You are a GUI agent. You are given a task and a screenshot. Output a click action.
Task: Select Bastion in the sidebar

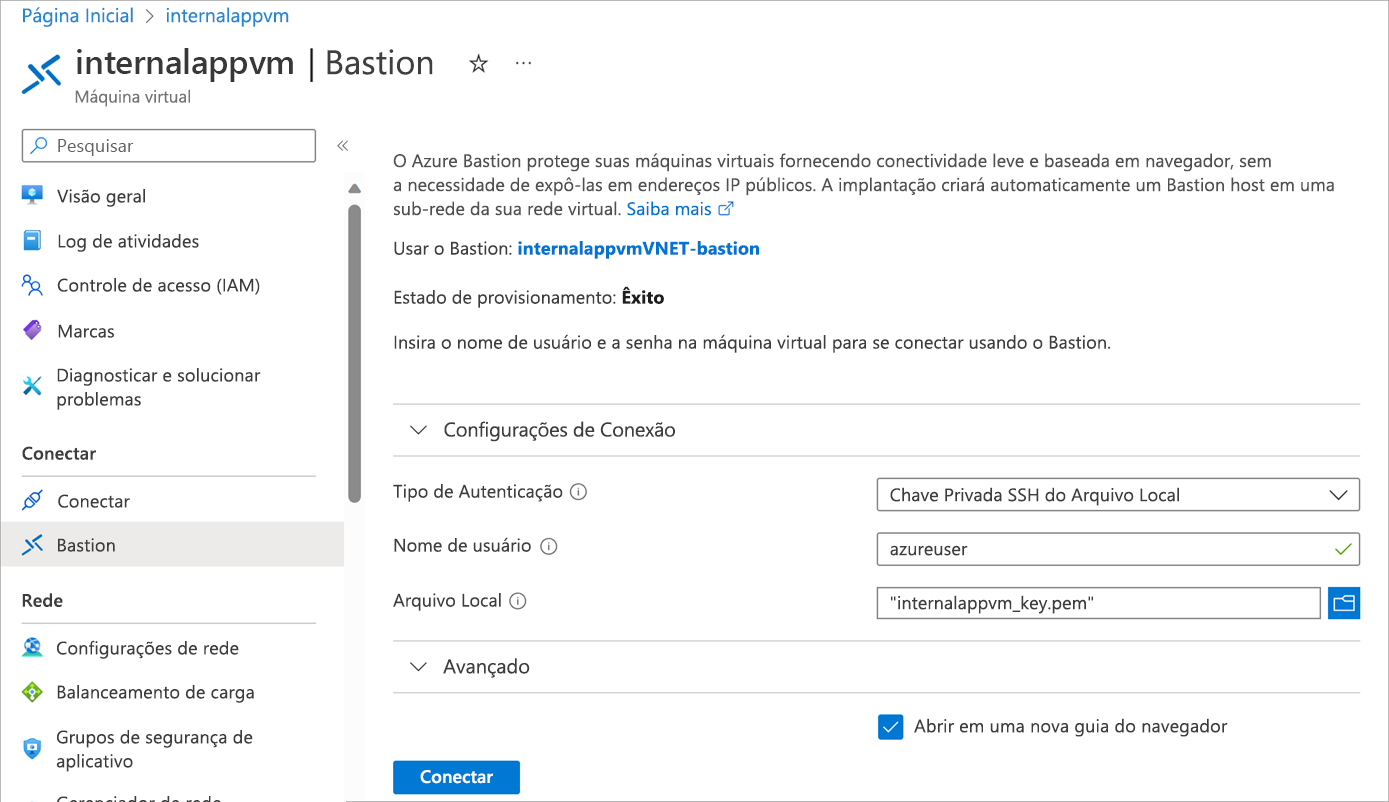[172, 545]
